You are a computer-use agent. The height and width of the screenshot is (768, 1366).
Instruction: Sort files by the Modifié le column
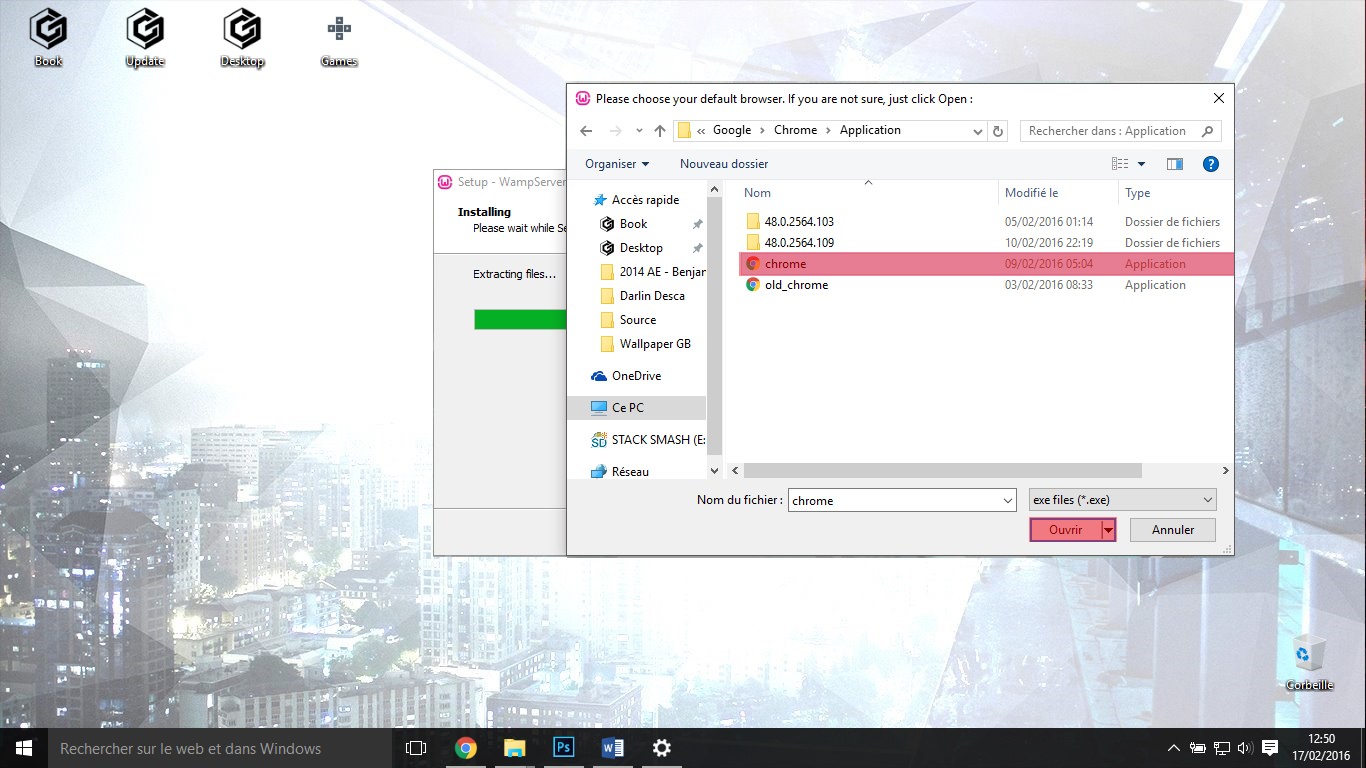pyautogui.click(x=1031, y=193)
